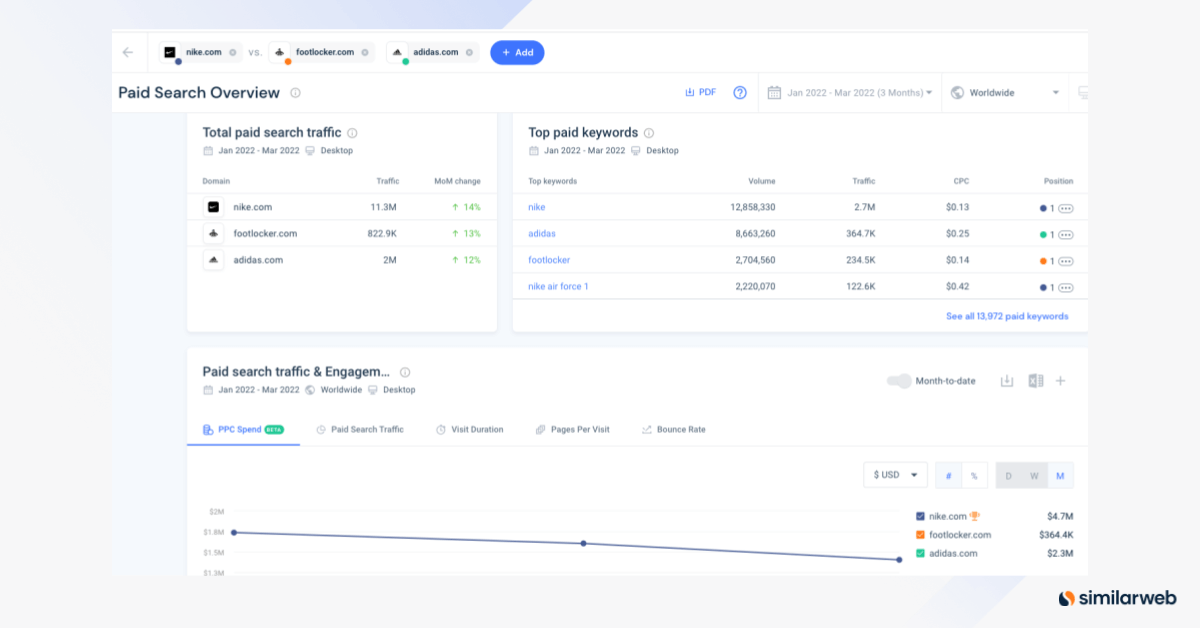Viewport: 1200px width, 628px height.
Task: Click the middle data point on the PPC chart
Action: [x=584, y=543]
